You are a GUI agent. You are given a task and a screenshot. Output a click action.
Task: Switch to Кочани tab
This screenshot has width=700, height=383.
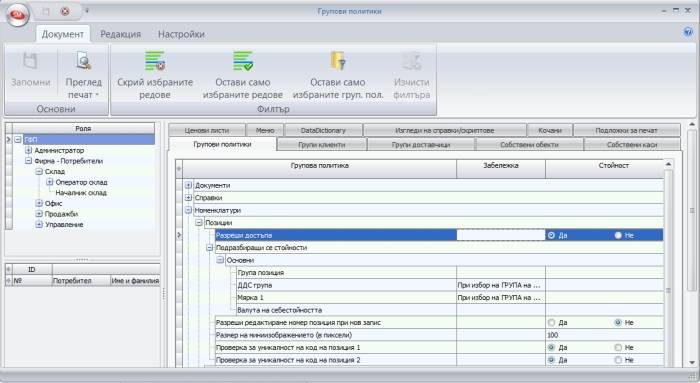(x=550, y=130)
